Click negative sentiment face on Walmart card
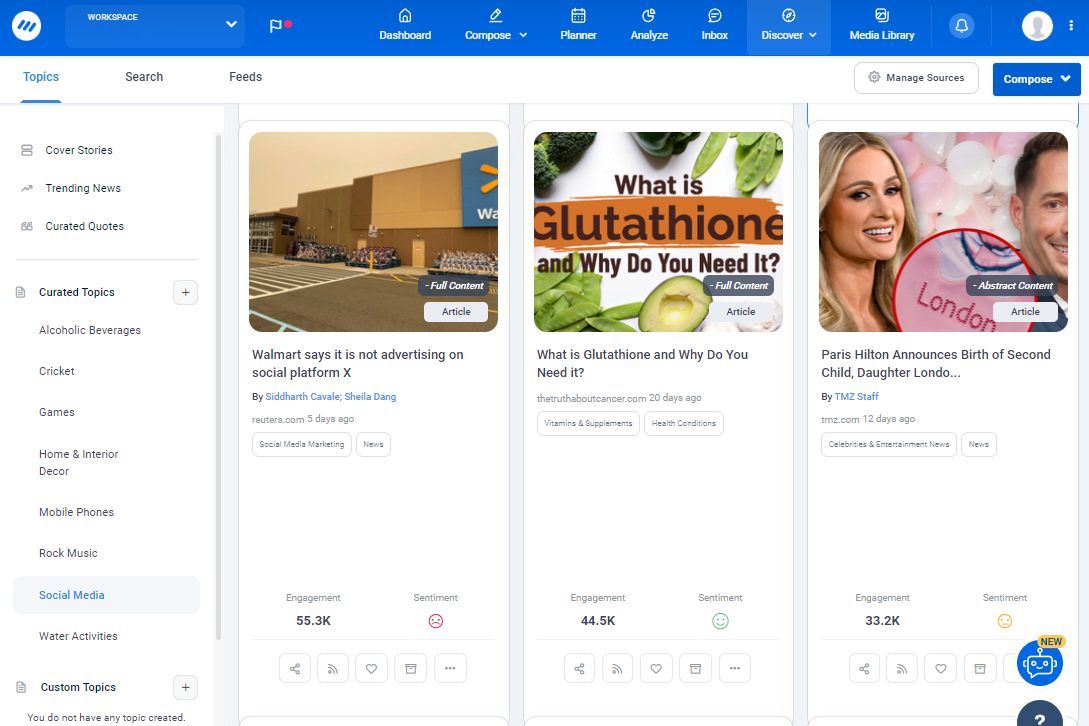 [435, 621]
